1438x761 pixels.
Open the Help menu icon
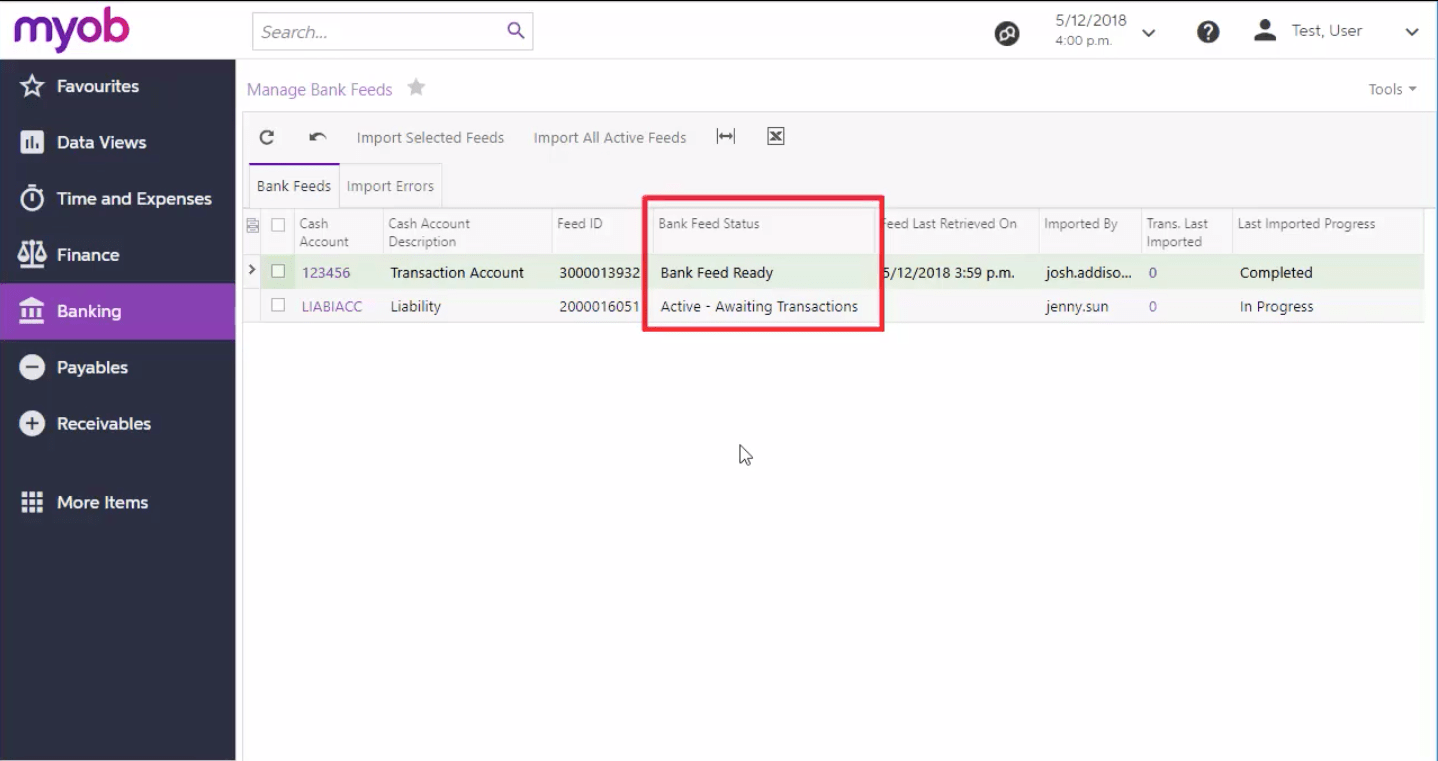pos(1207,31)
